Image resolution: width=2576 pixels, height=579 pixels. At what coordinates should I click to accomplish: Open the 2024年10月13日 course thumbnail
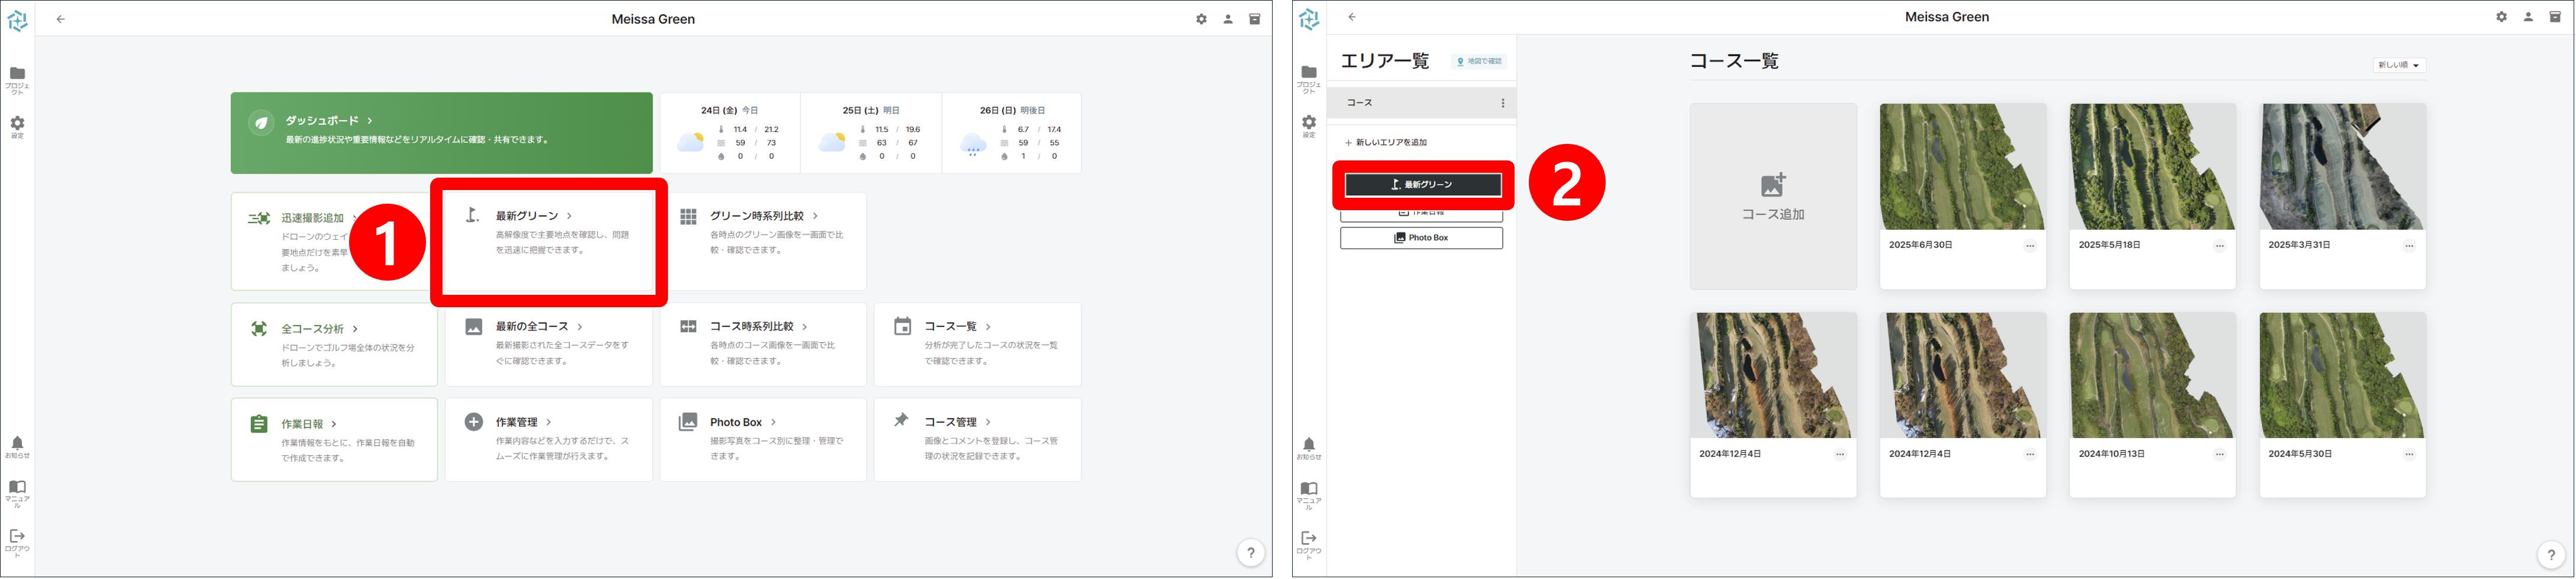tap(2152, 375)
